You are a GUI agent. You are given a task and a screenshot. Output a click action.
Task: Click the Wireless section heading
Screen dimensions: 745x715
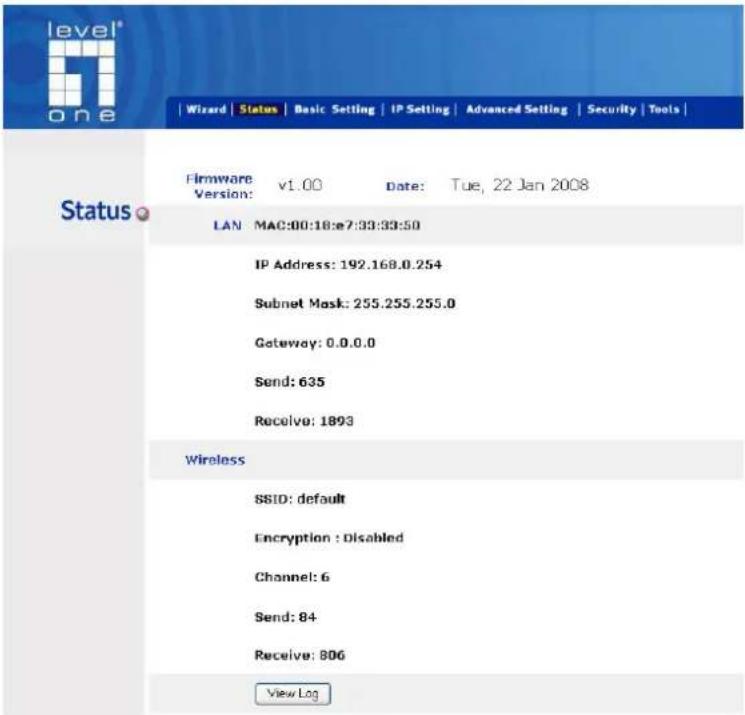click(215, 460)
